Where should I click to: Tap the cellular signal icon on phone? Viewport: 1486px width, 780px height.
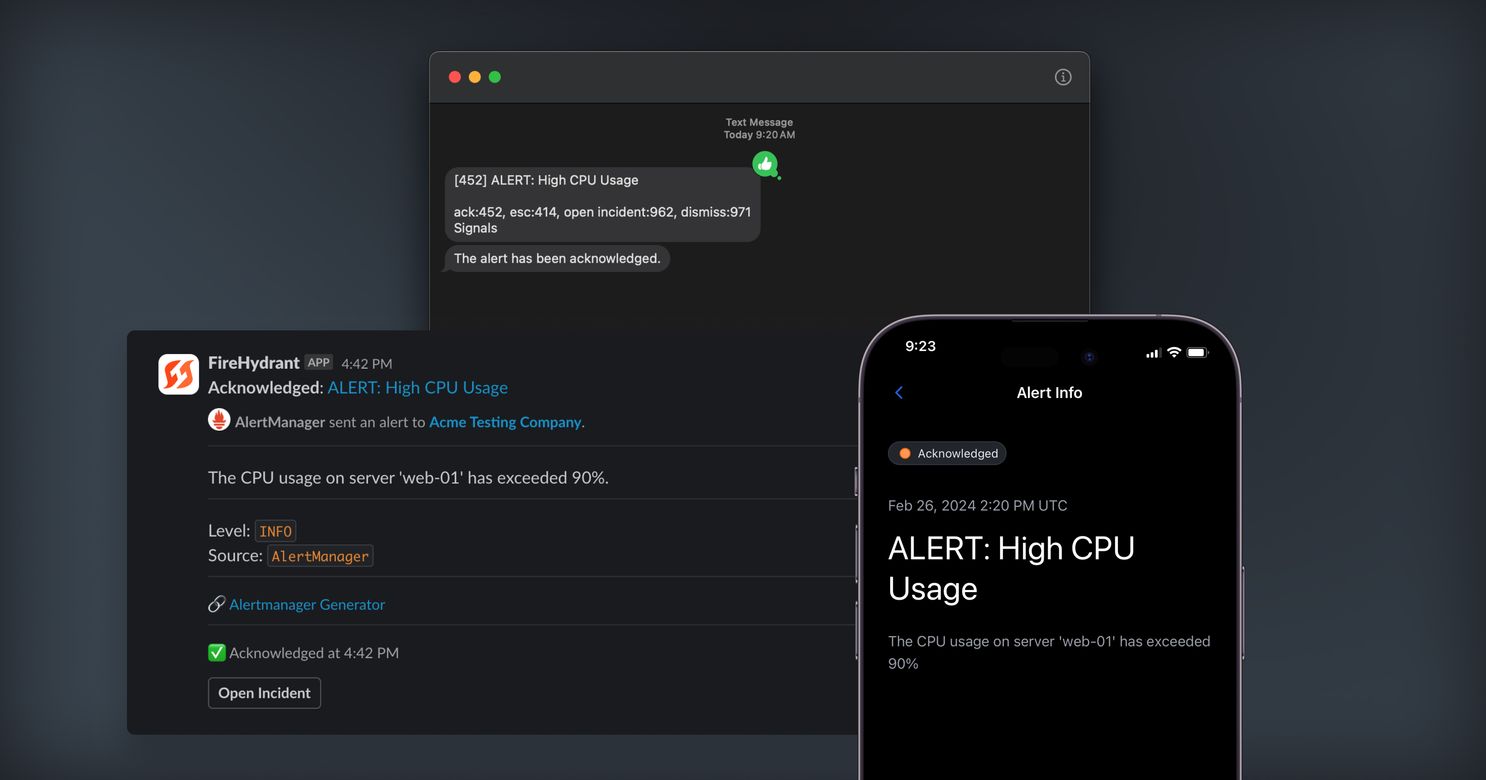click(1153, 352)
